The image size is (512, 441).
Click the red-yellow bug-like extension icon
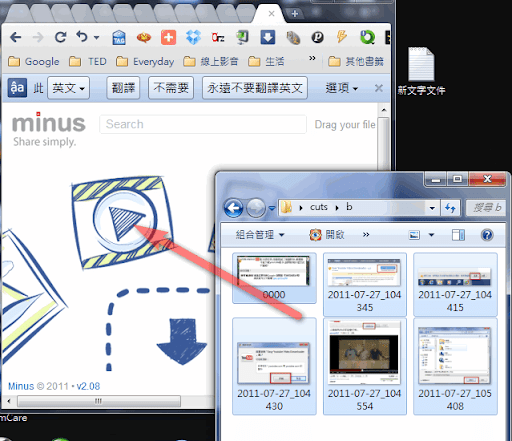click(144, 38)
